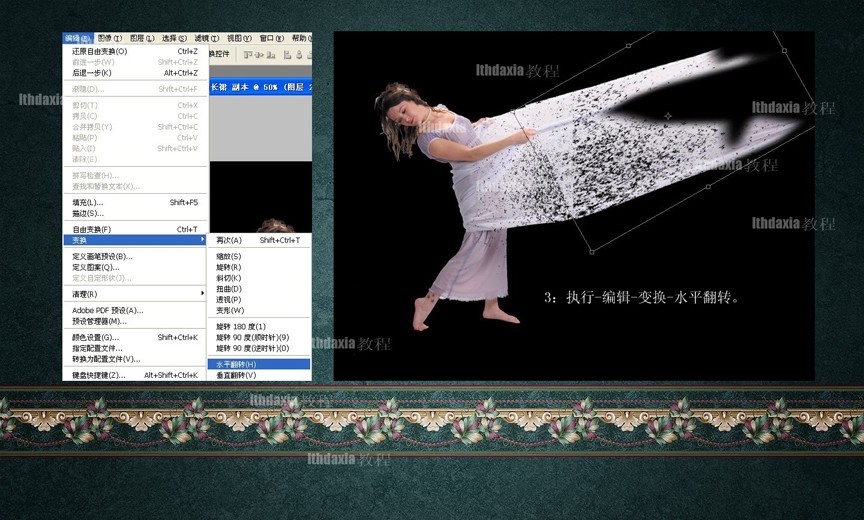Choose 描边(S)... from Edit menu
864x520 pixels.
pos(135,213)
